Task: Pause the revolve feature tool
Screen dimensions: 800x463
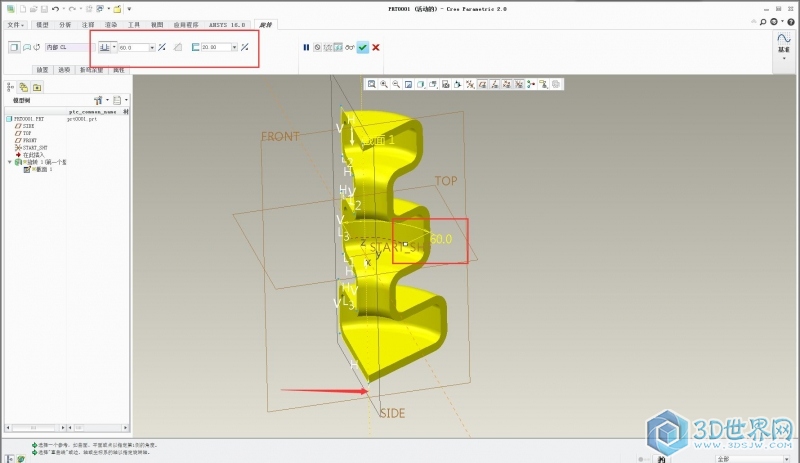Action: coord(306,47)
